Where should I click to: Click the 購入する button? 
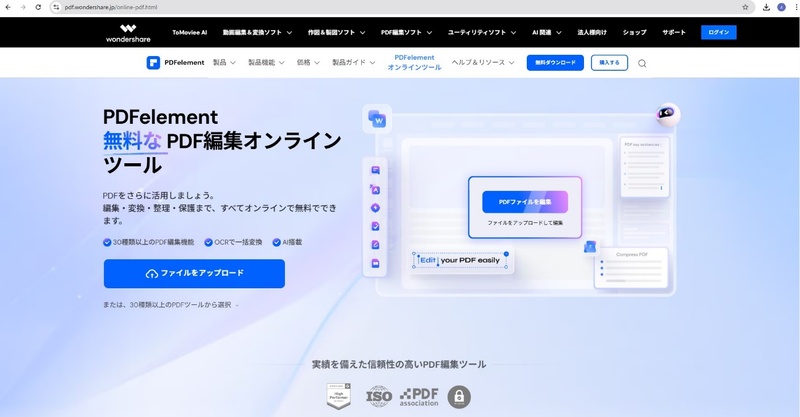click(x=609, y=63)
